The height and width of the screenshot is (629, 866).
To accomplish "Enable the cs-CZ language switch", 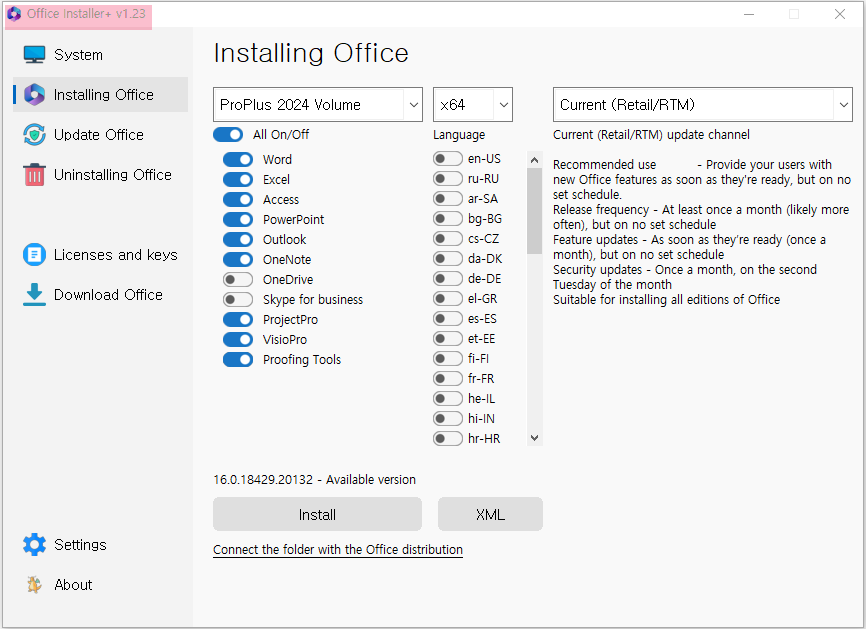I will point(448,239).
